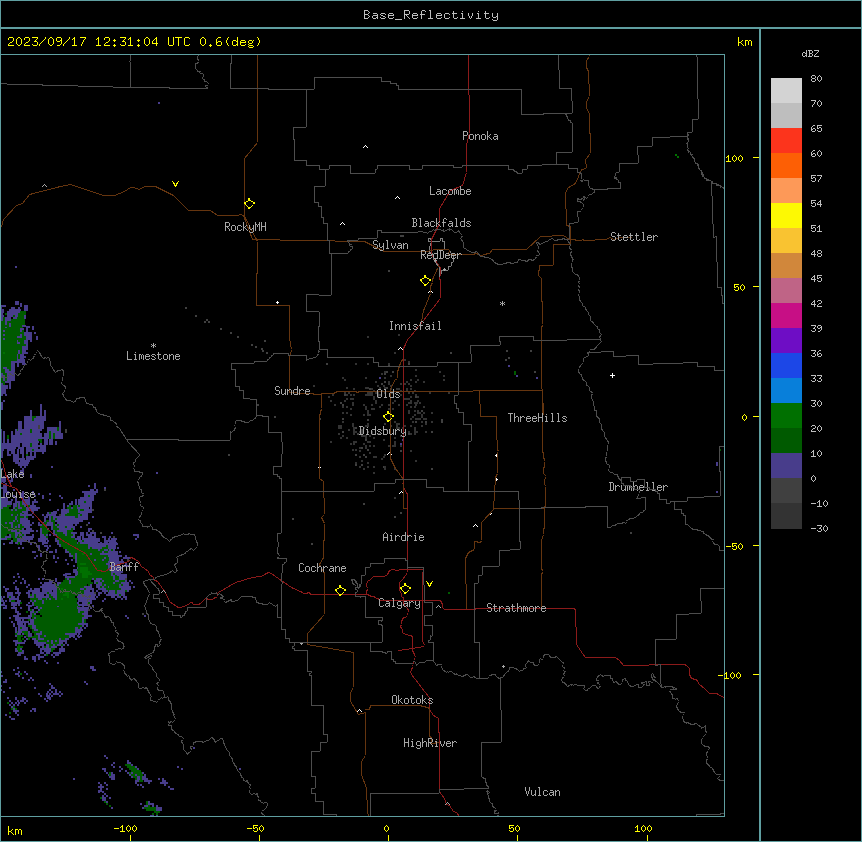Click the yellow 54 dBZ legend swatch

(786, 215)
